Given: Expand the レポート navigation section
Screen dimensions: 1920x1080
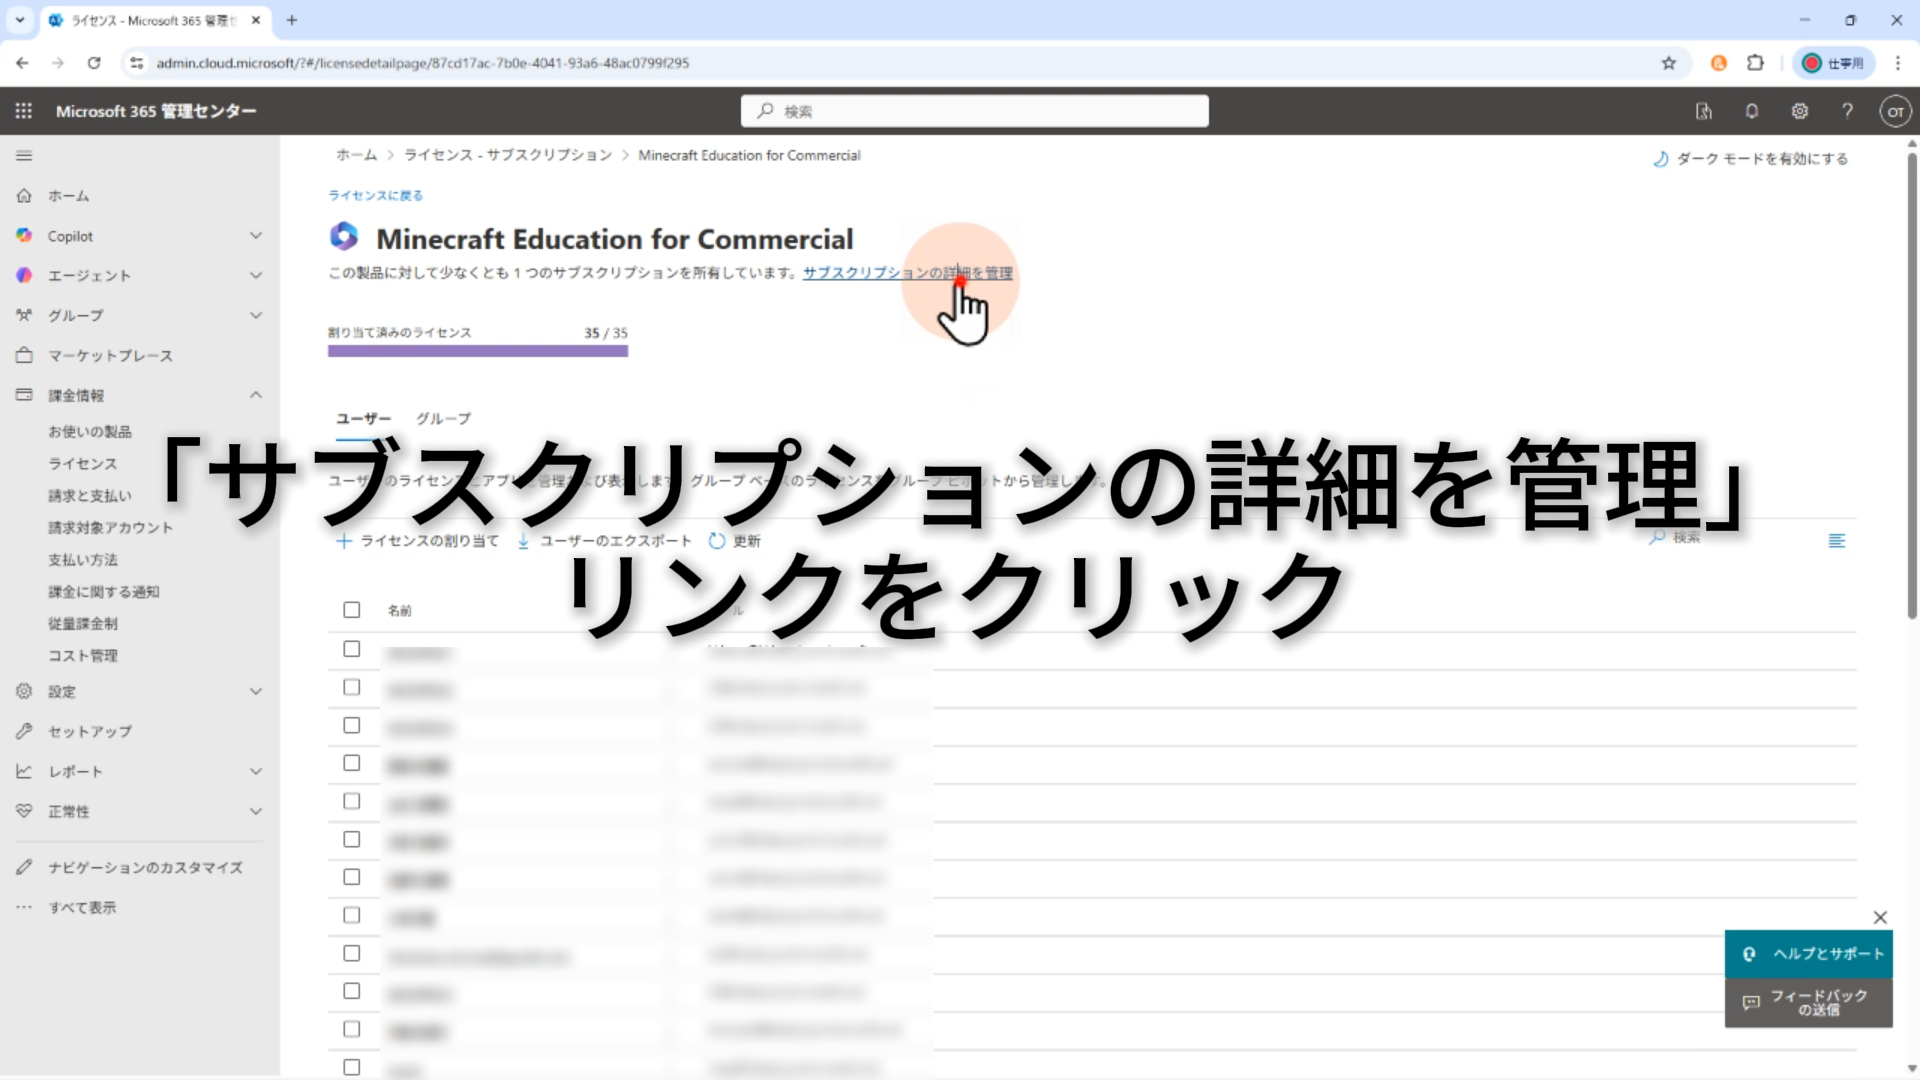Looking at the screenshot, I should tap(256, 771).
